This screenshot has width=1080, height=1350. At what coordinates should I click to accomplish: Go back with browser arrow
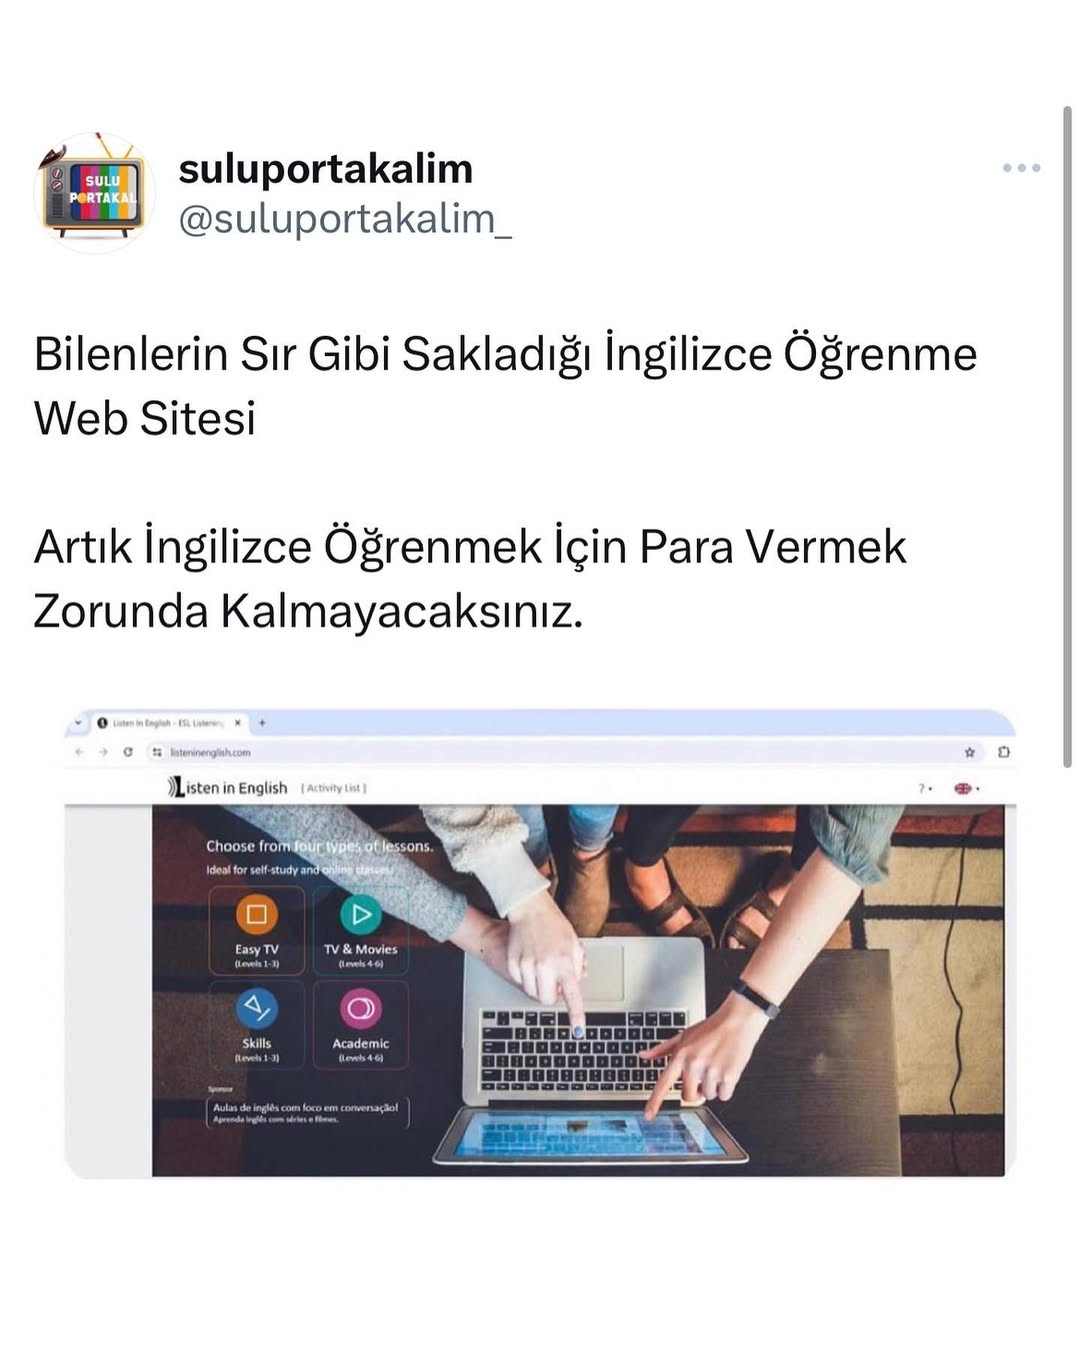click(x=79, y=752)
